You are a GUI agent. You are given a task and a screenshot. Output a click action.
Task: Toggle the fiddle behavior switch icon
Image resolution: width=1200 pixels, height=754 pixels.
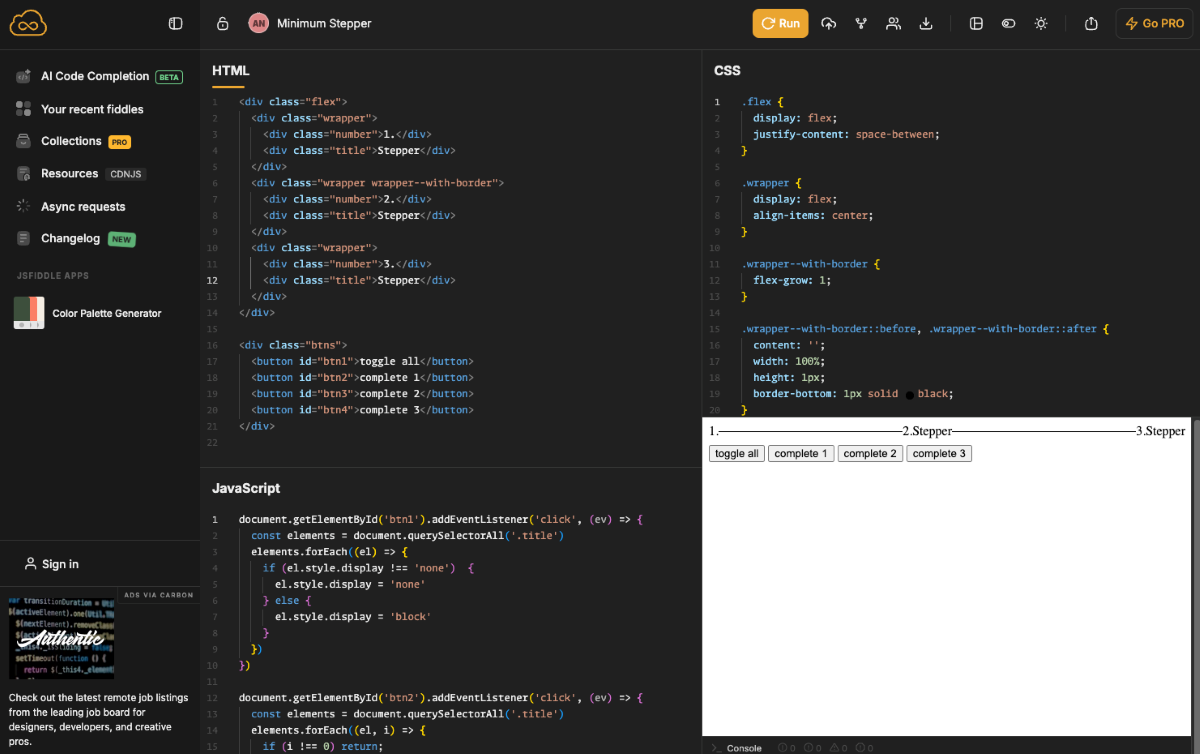click(x=1008, y=23)
